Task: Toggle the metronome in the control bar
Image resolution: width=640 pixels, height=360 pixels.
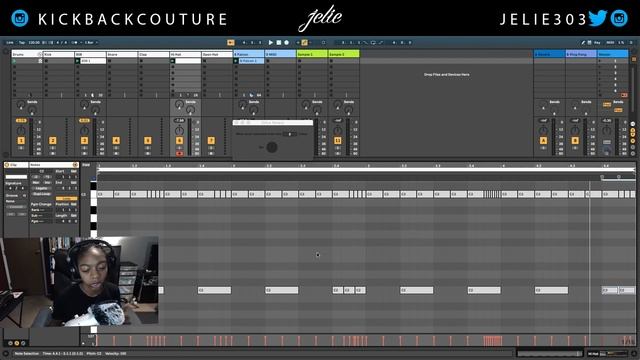Action: pyautogui.click(x=74, y=42)
